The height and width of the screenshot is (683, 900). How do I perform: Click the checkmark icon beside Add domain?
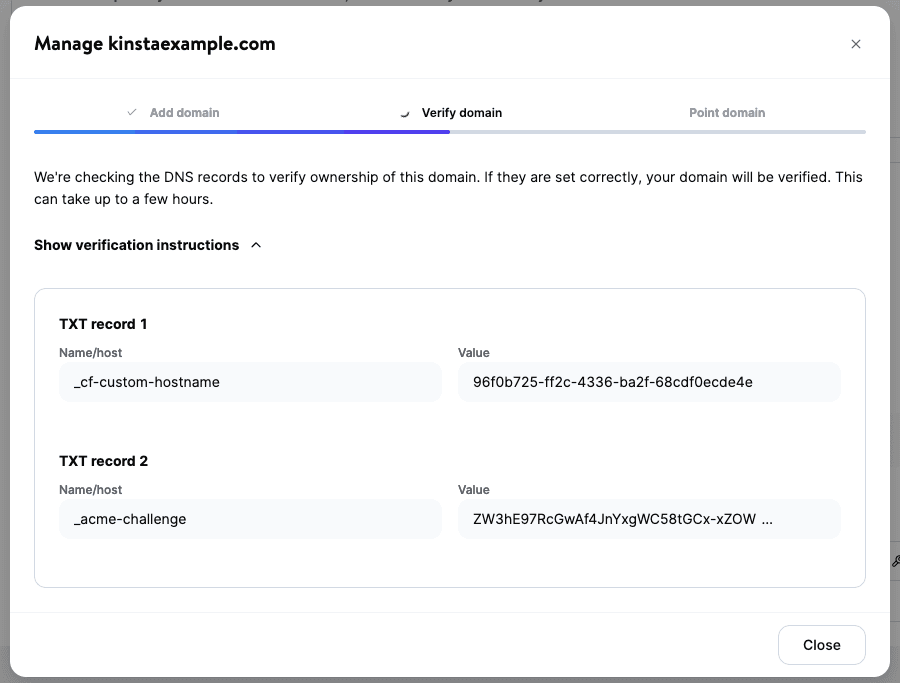click(x=131, y=112)
